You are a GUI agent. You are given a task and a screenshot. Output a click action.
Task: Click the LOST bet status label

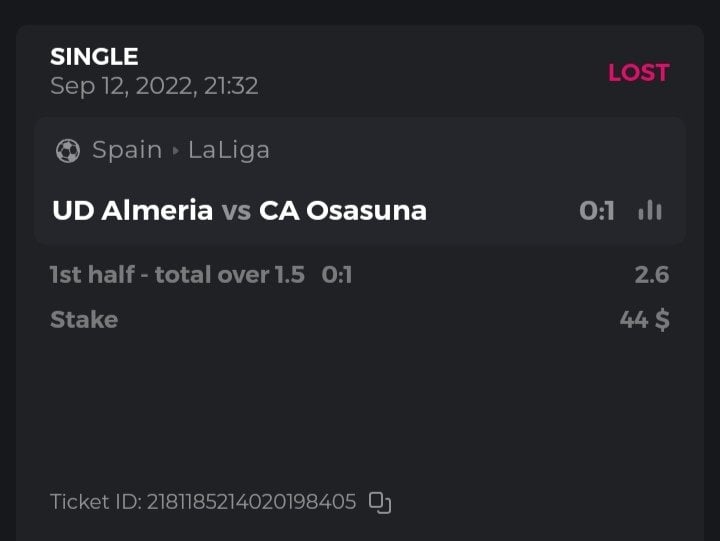click(x=638, y=73)
